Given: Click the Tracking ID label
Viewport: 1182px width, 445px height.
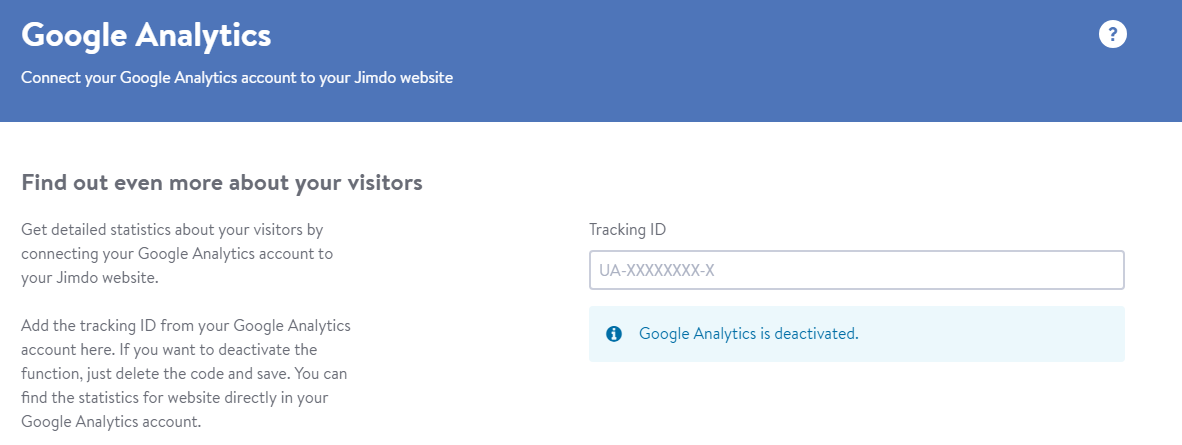Looking at the screenshot, I should click(x=627, y=229).
